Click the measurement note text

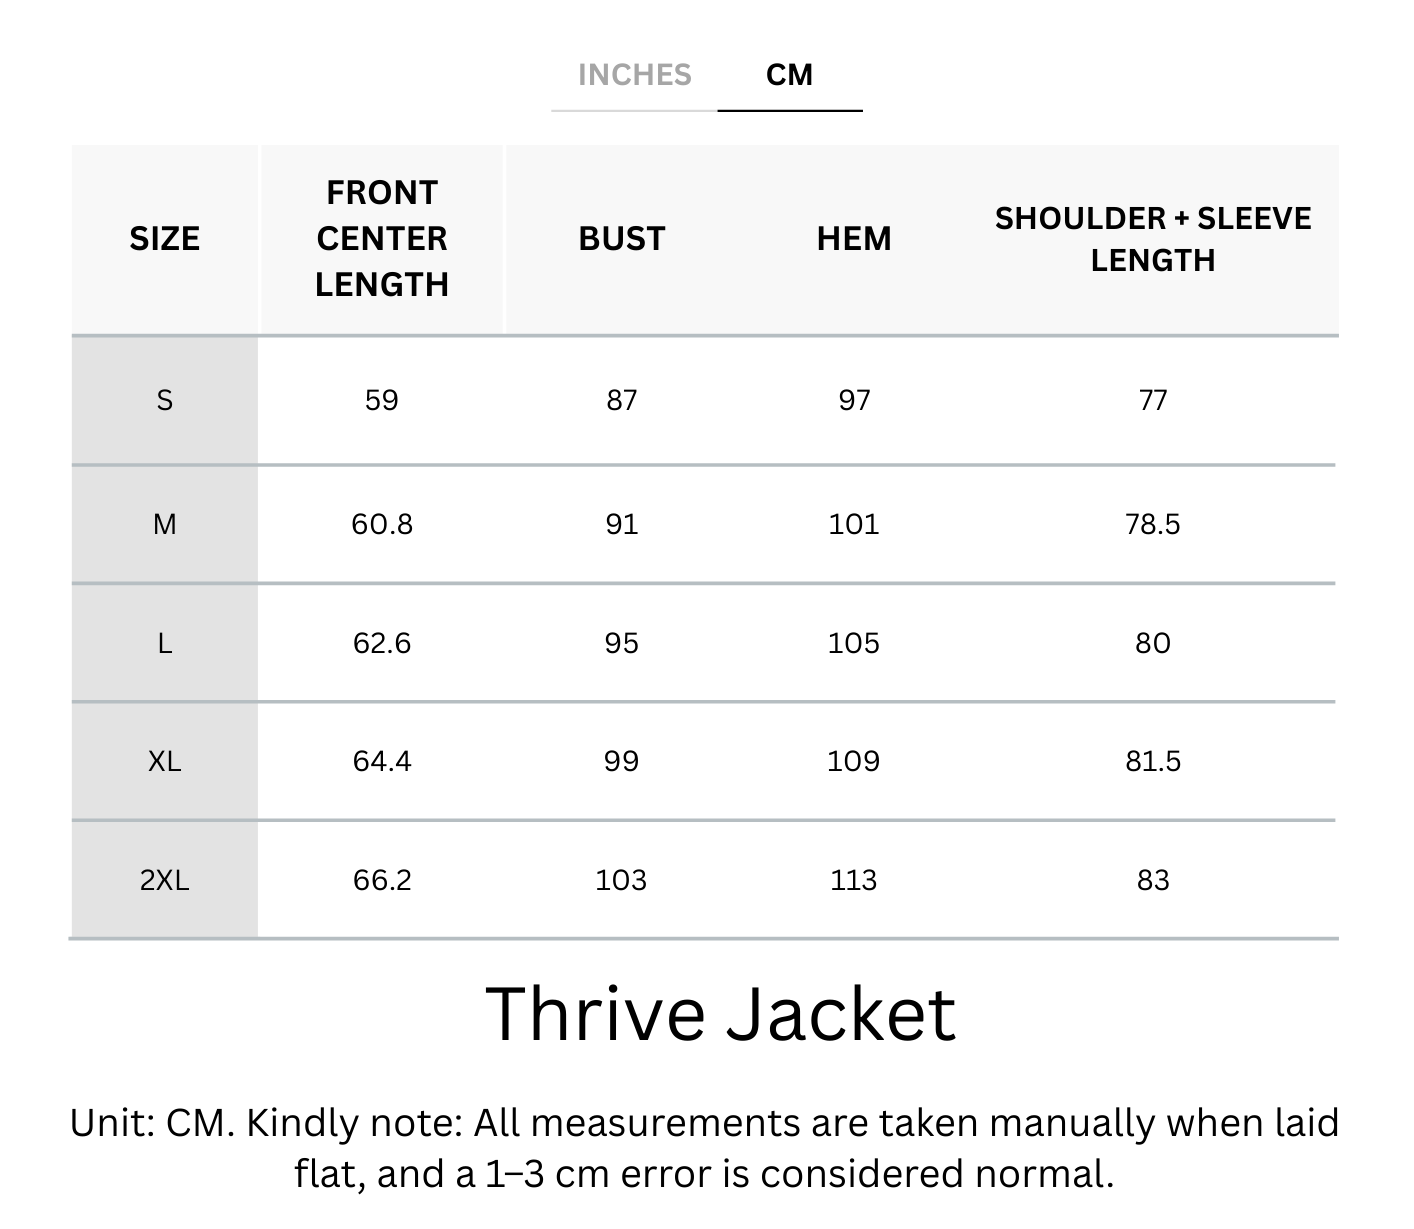pyautogui.click(x=705, y=1148)
